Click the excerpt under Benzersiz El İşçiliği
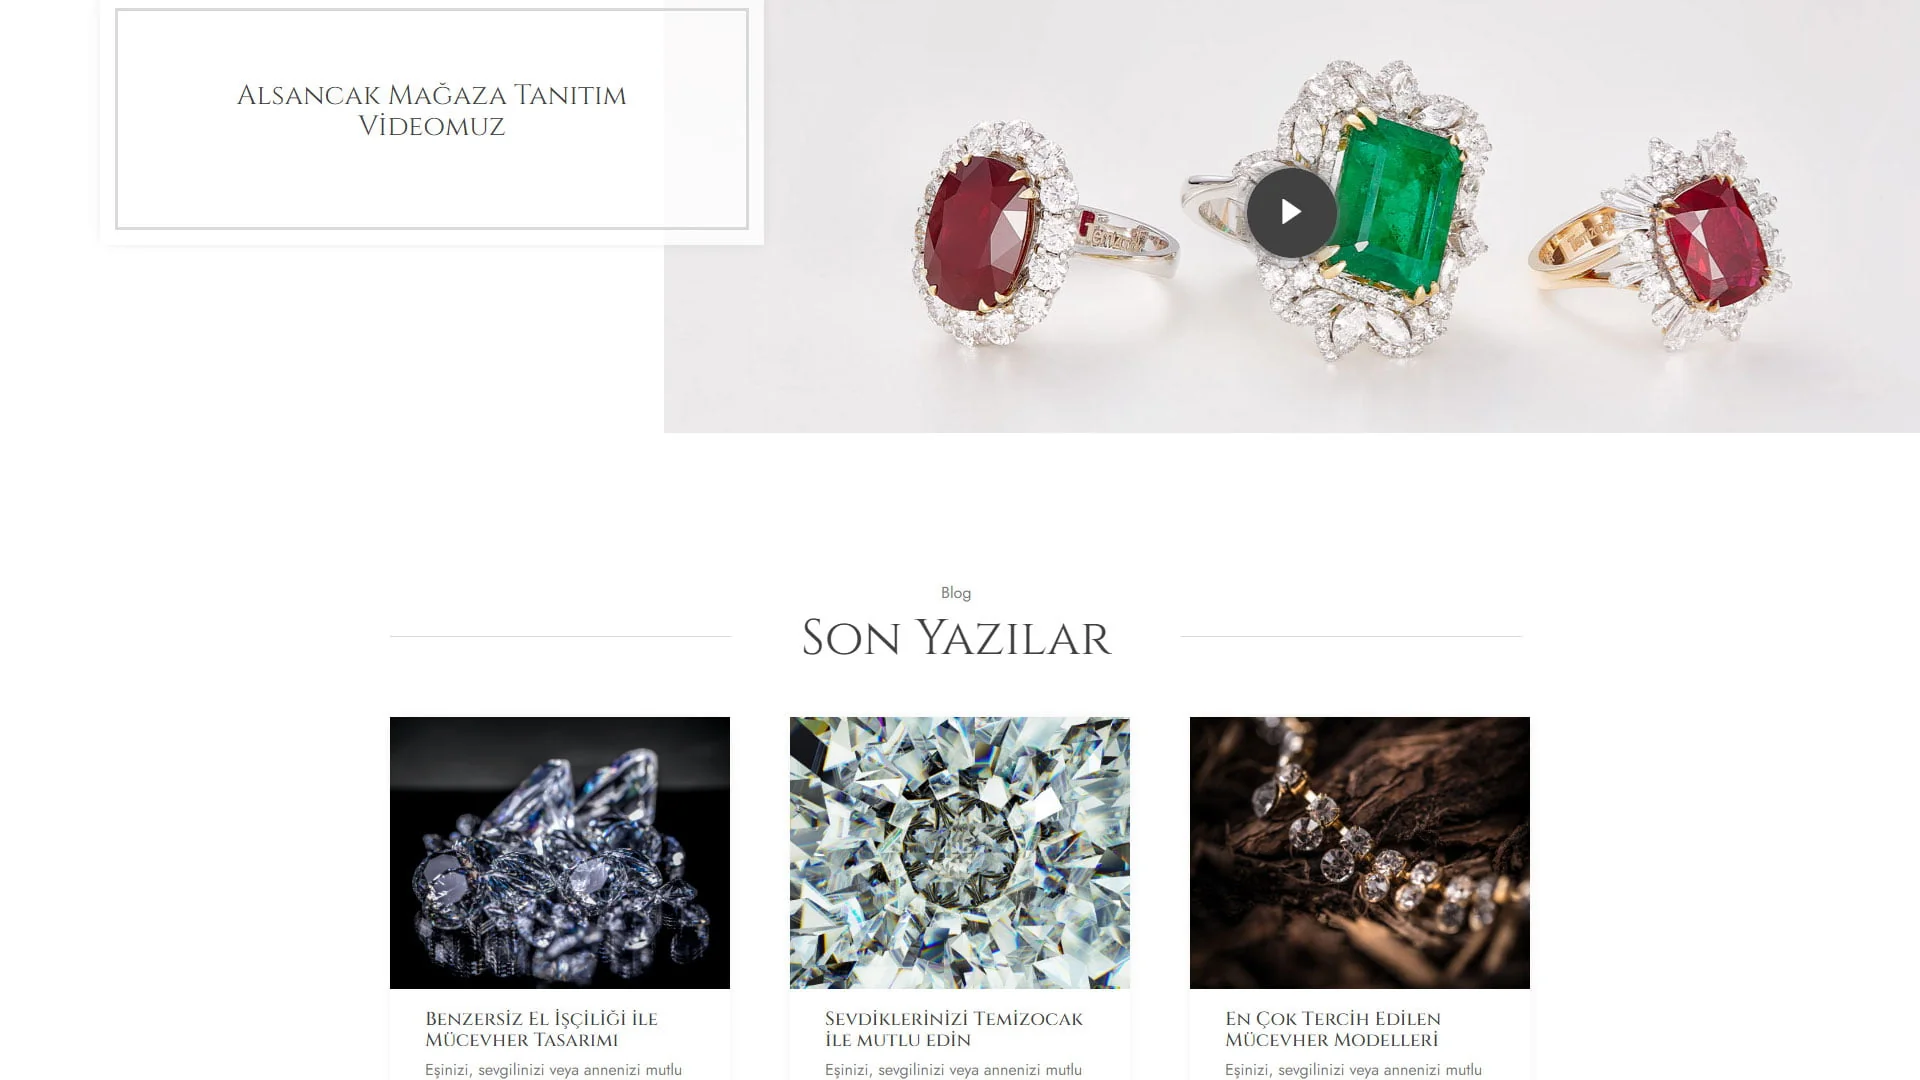The image size is (1920, 1080). click(553, 1070)
